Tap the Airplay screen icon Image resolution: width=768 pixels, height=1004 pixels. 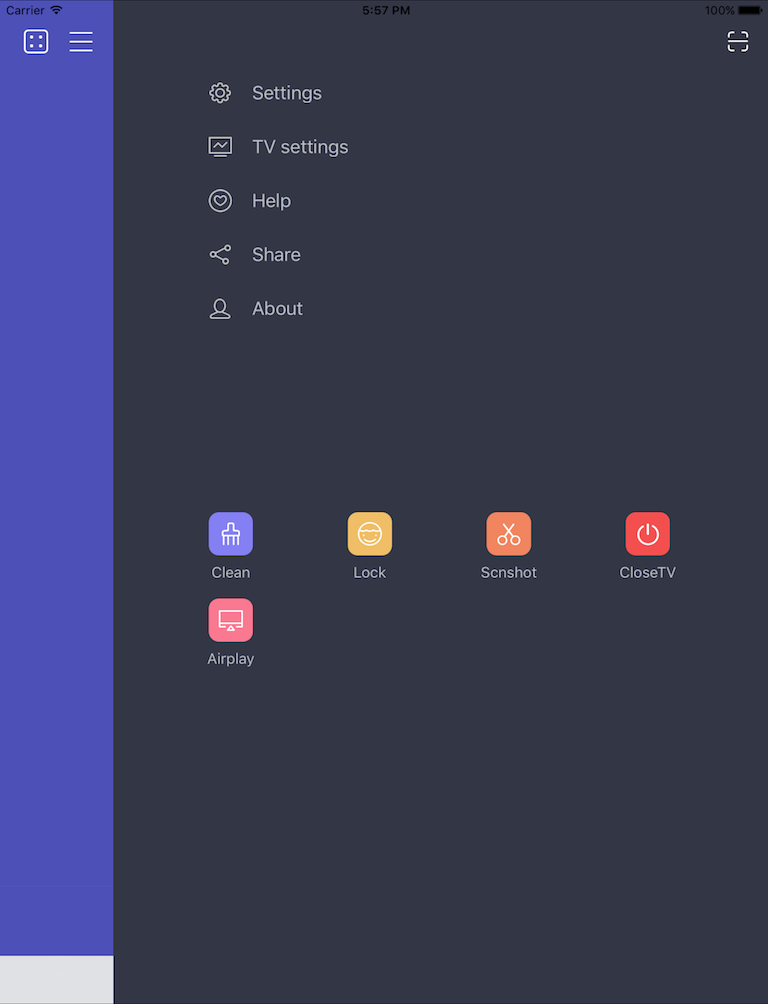pos(231,620)
